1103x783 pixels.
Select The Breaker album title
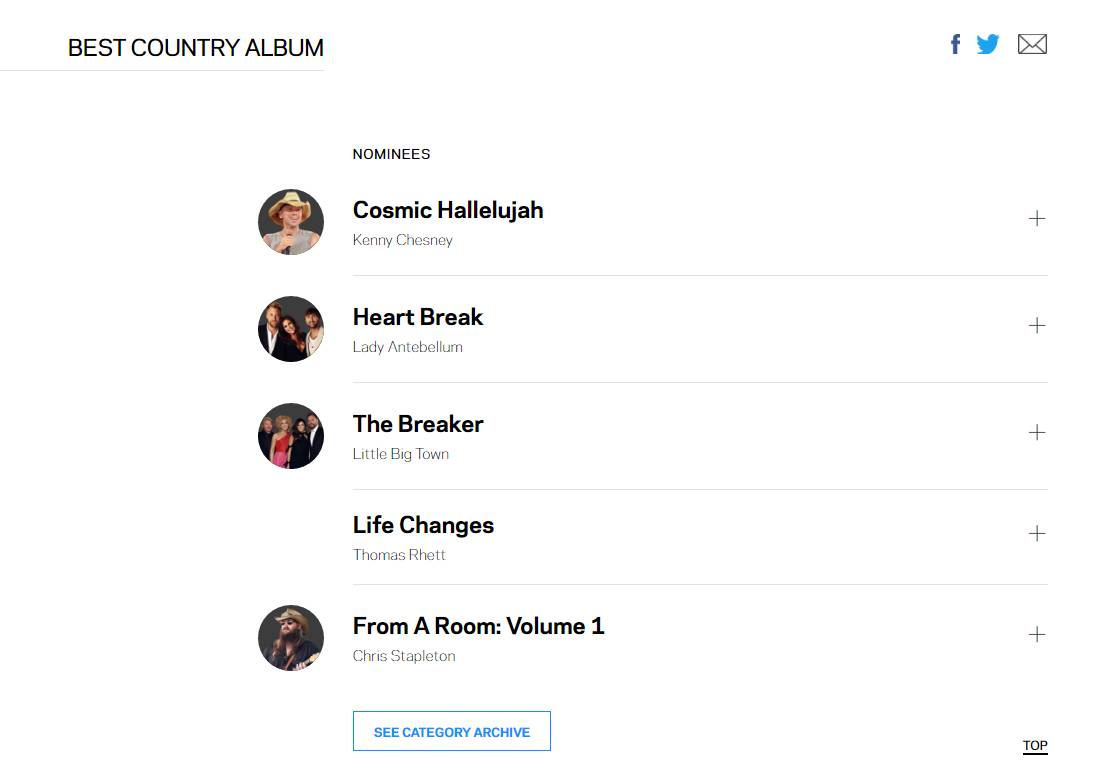click(418, 424)
